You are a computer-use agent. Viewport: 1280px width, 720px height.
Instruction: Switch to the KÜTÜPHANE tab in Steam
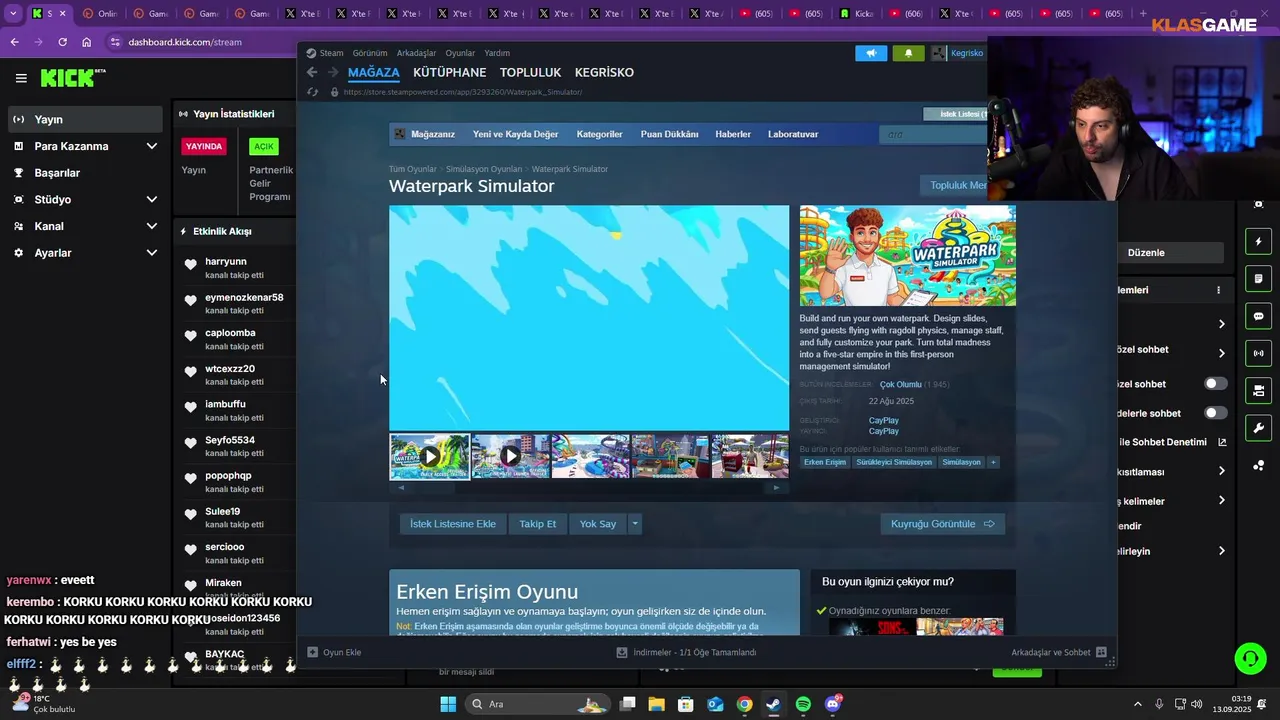449,72
